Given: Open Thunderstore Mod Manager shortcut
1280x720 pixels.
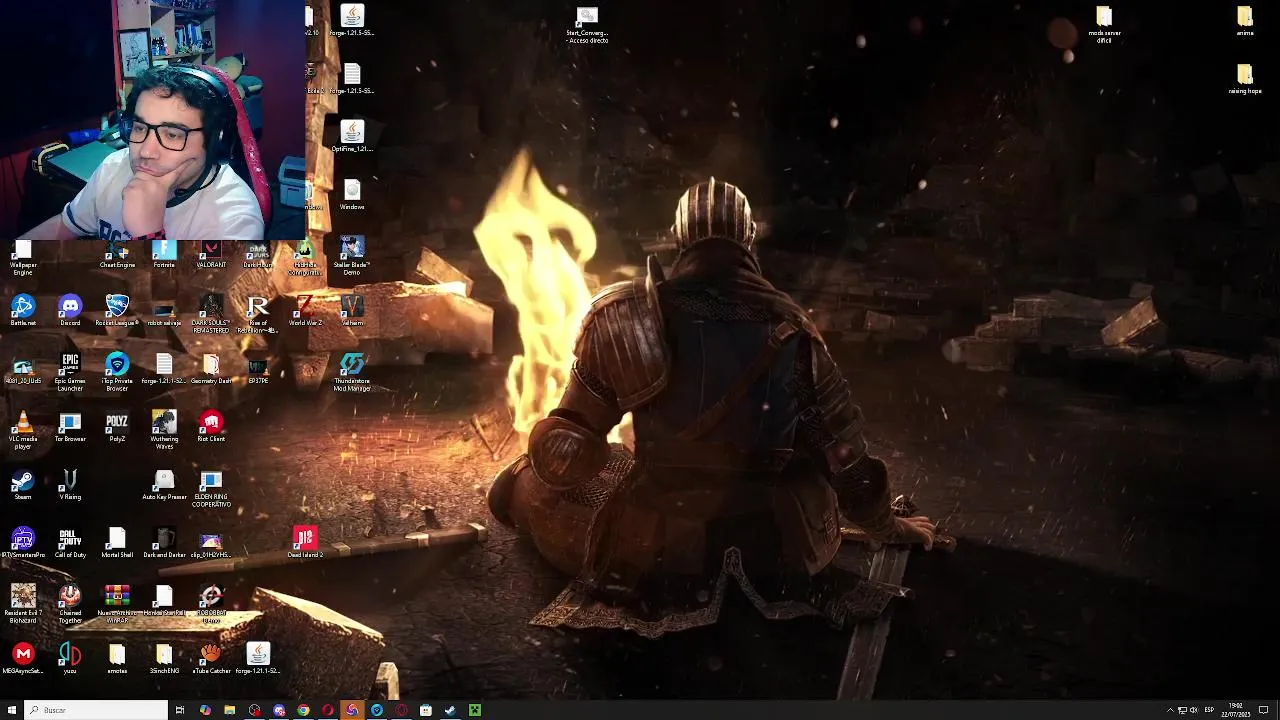Looking at the screenshot, I should (x=352, y=372).
